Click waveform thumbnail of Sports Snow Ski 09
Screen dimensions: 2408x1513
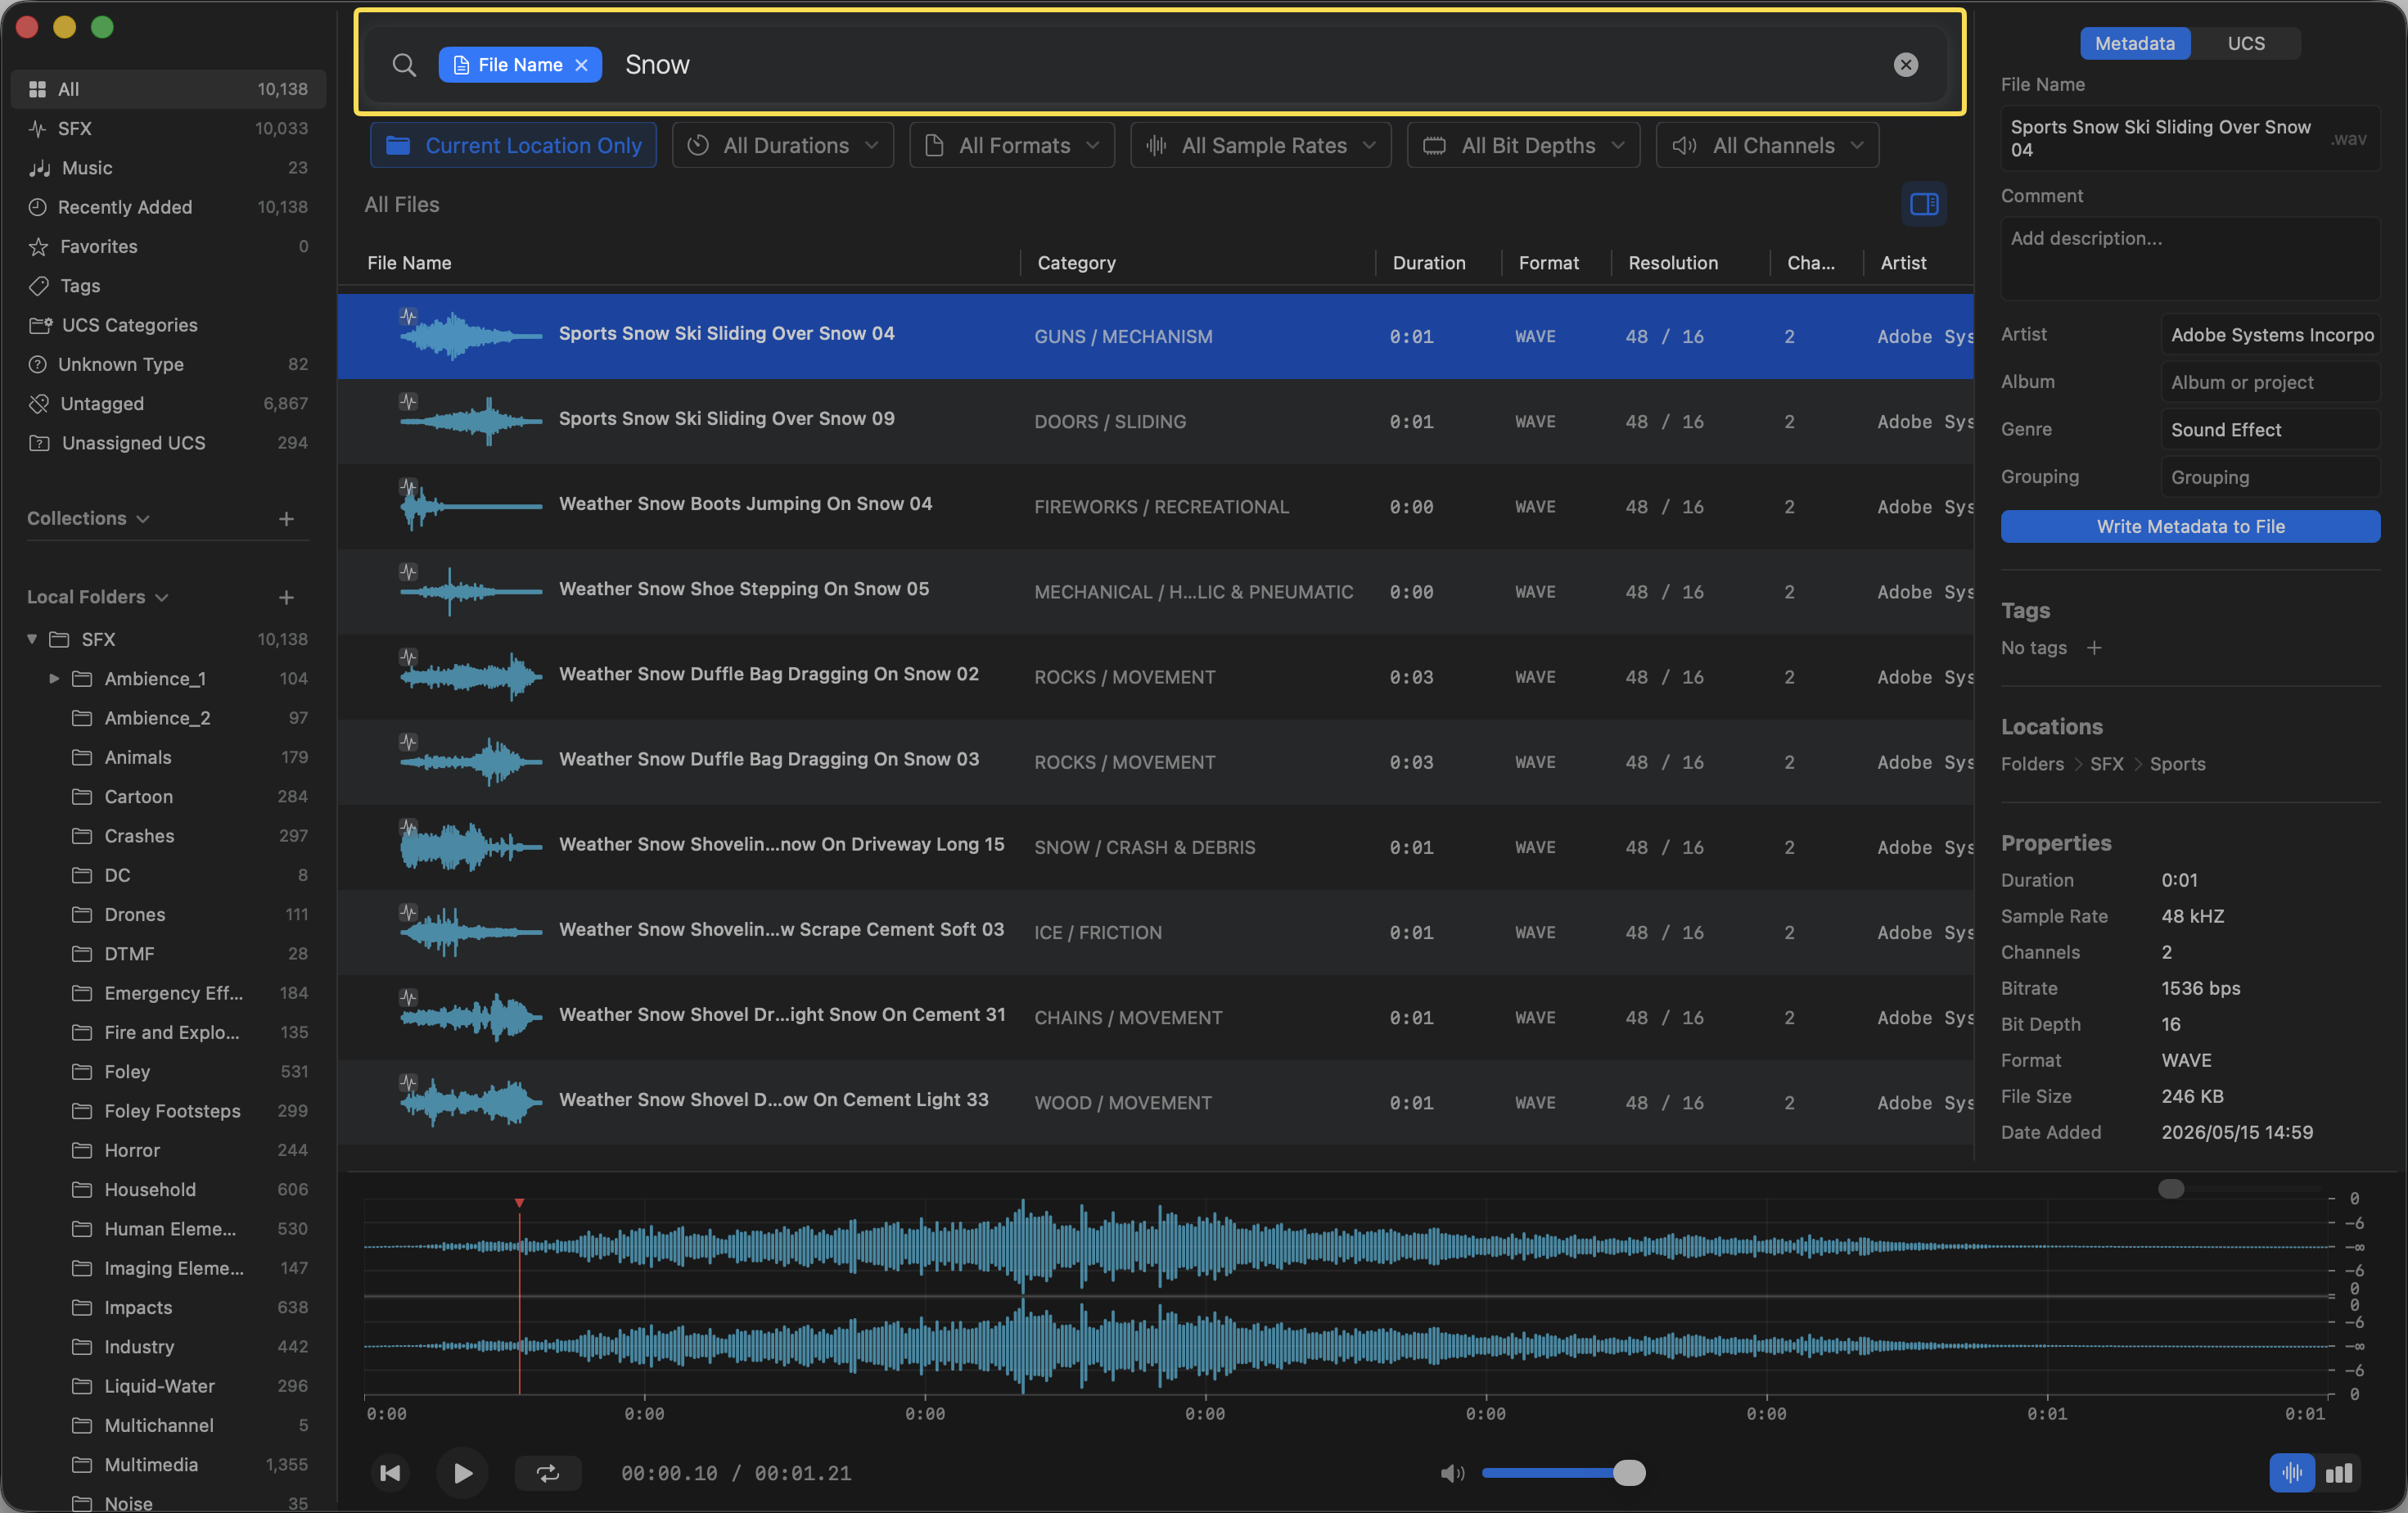tap(471, 421)
